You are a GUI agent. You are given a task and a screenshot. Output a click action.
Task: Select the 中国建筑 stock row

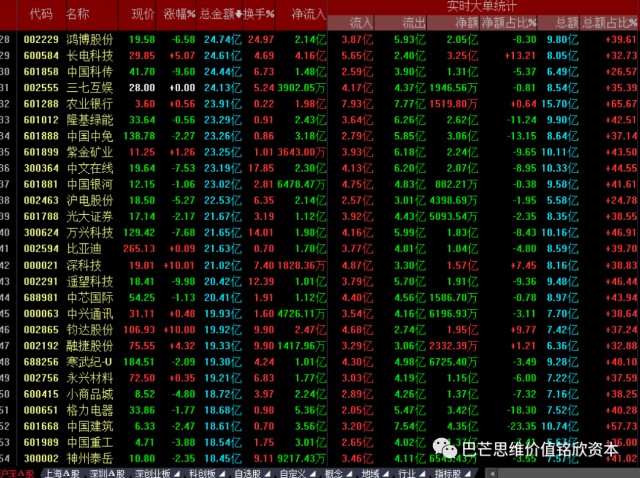click(x=320, y=427)
